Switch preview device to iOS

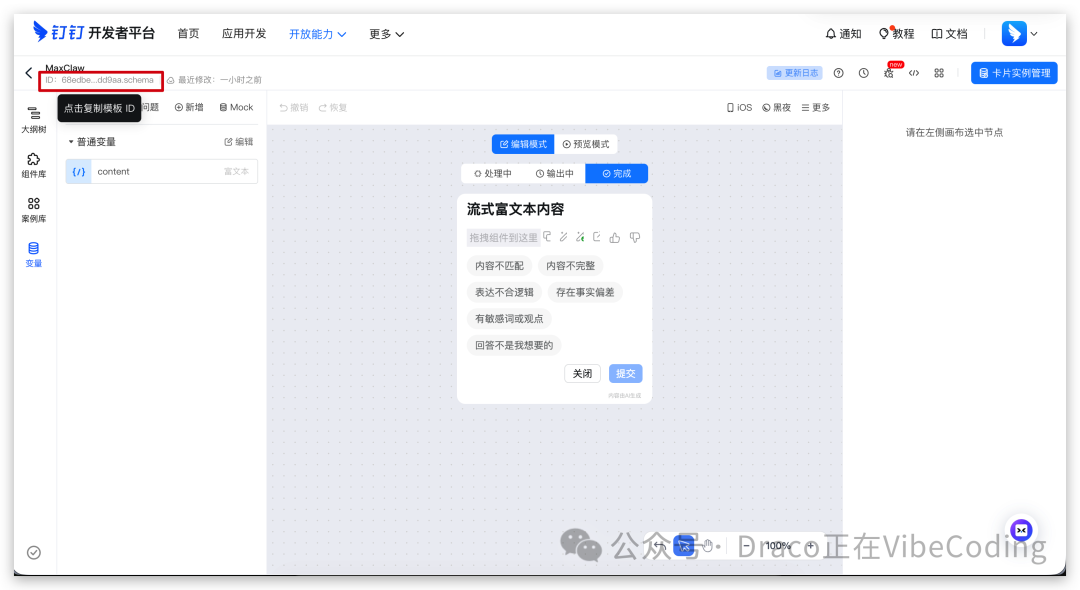click(x=740, y=107)
